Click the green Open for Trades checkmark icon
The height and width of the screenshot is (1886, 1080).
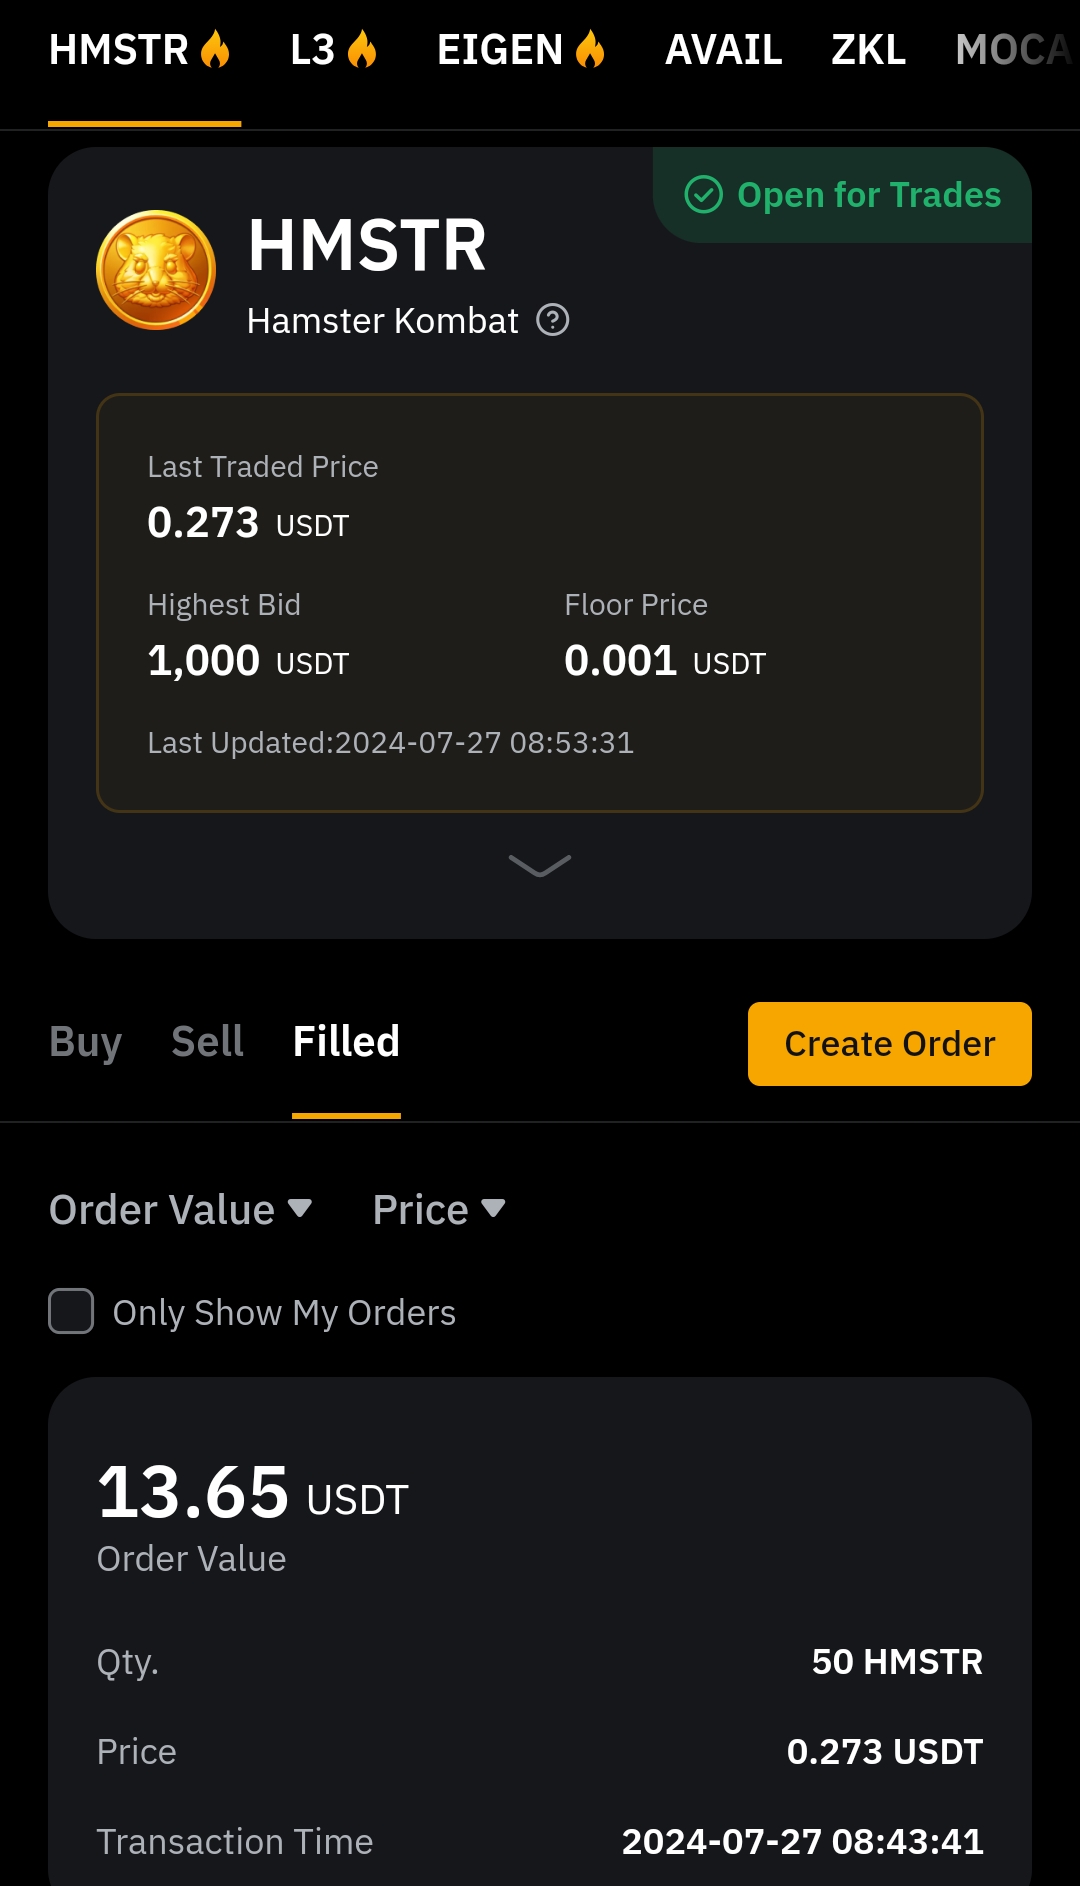pyautogui.click(x=703, y=195)
